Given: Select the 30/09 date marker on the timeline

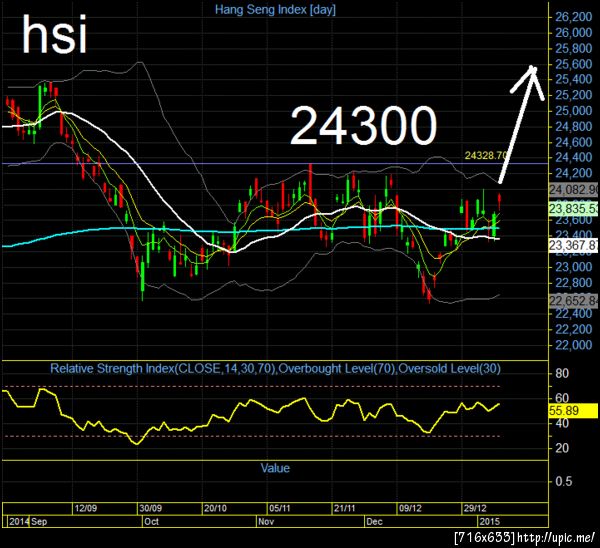Looking at the screenshot, I should click(150, 509).
